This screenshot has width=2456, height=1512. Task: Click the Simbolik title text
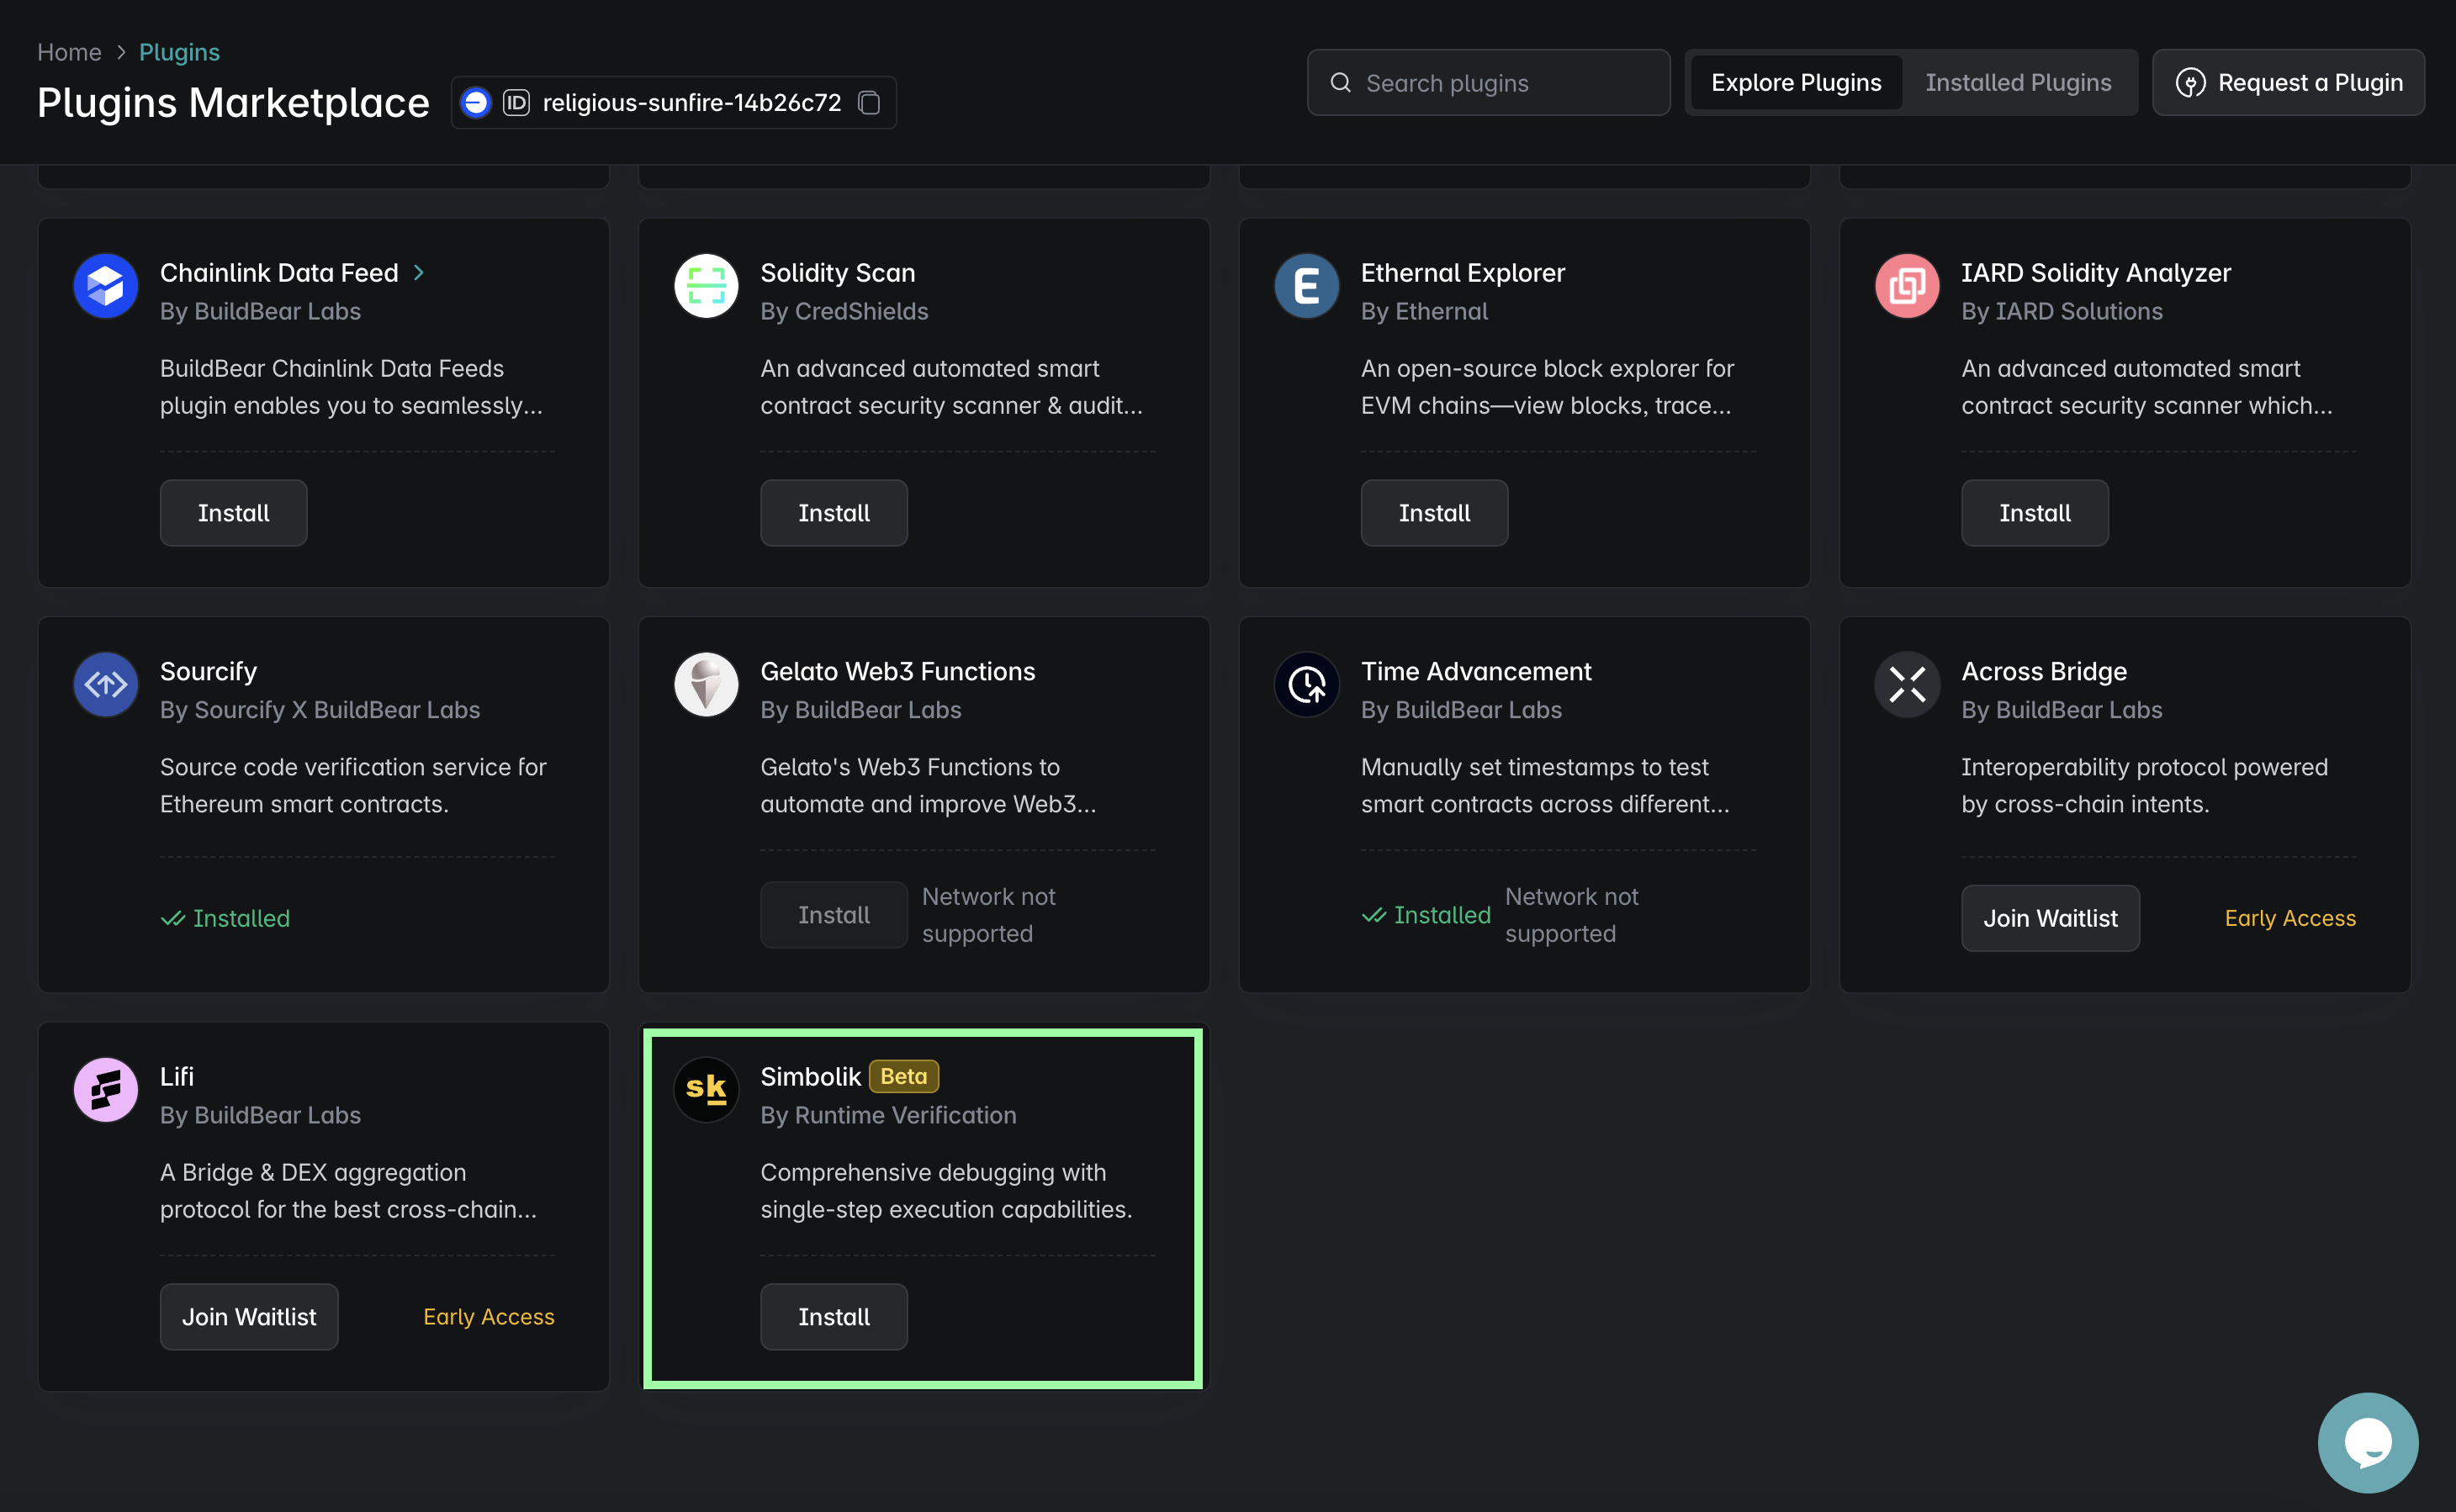point(810,1076)
